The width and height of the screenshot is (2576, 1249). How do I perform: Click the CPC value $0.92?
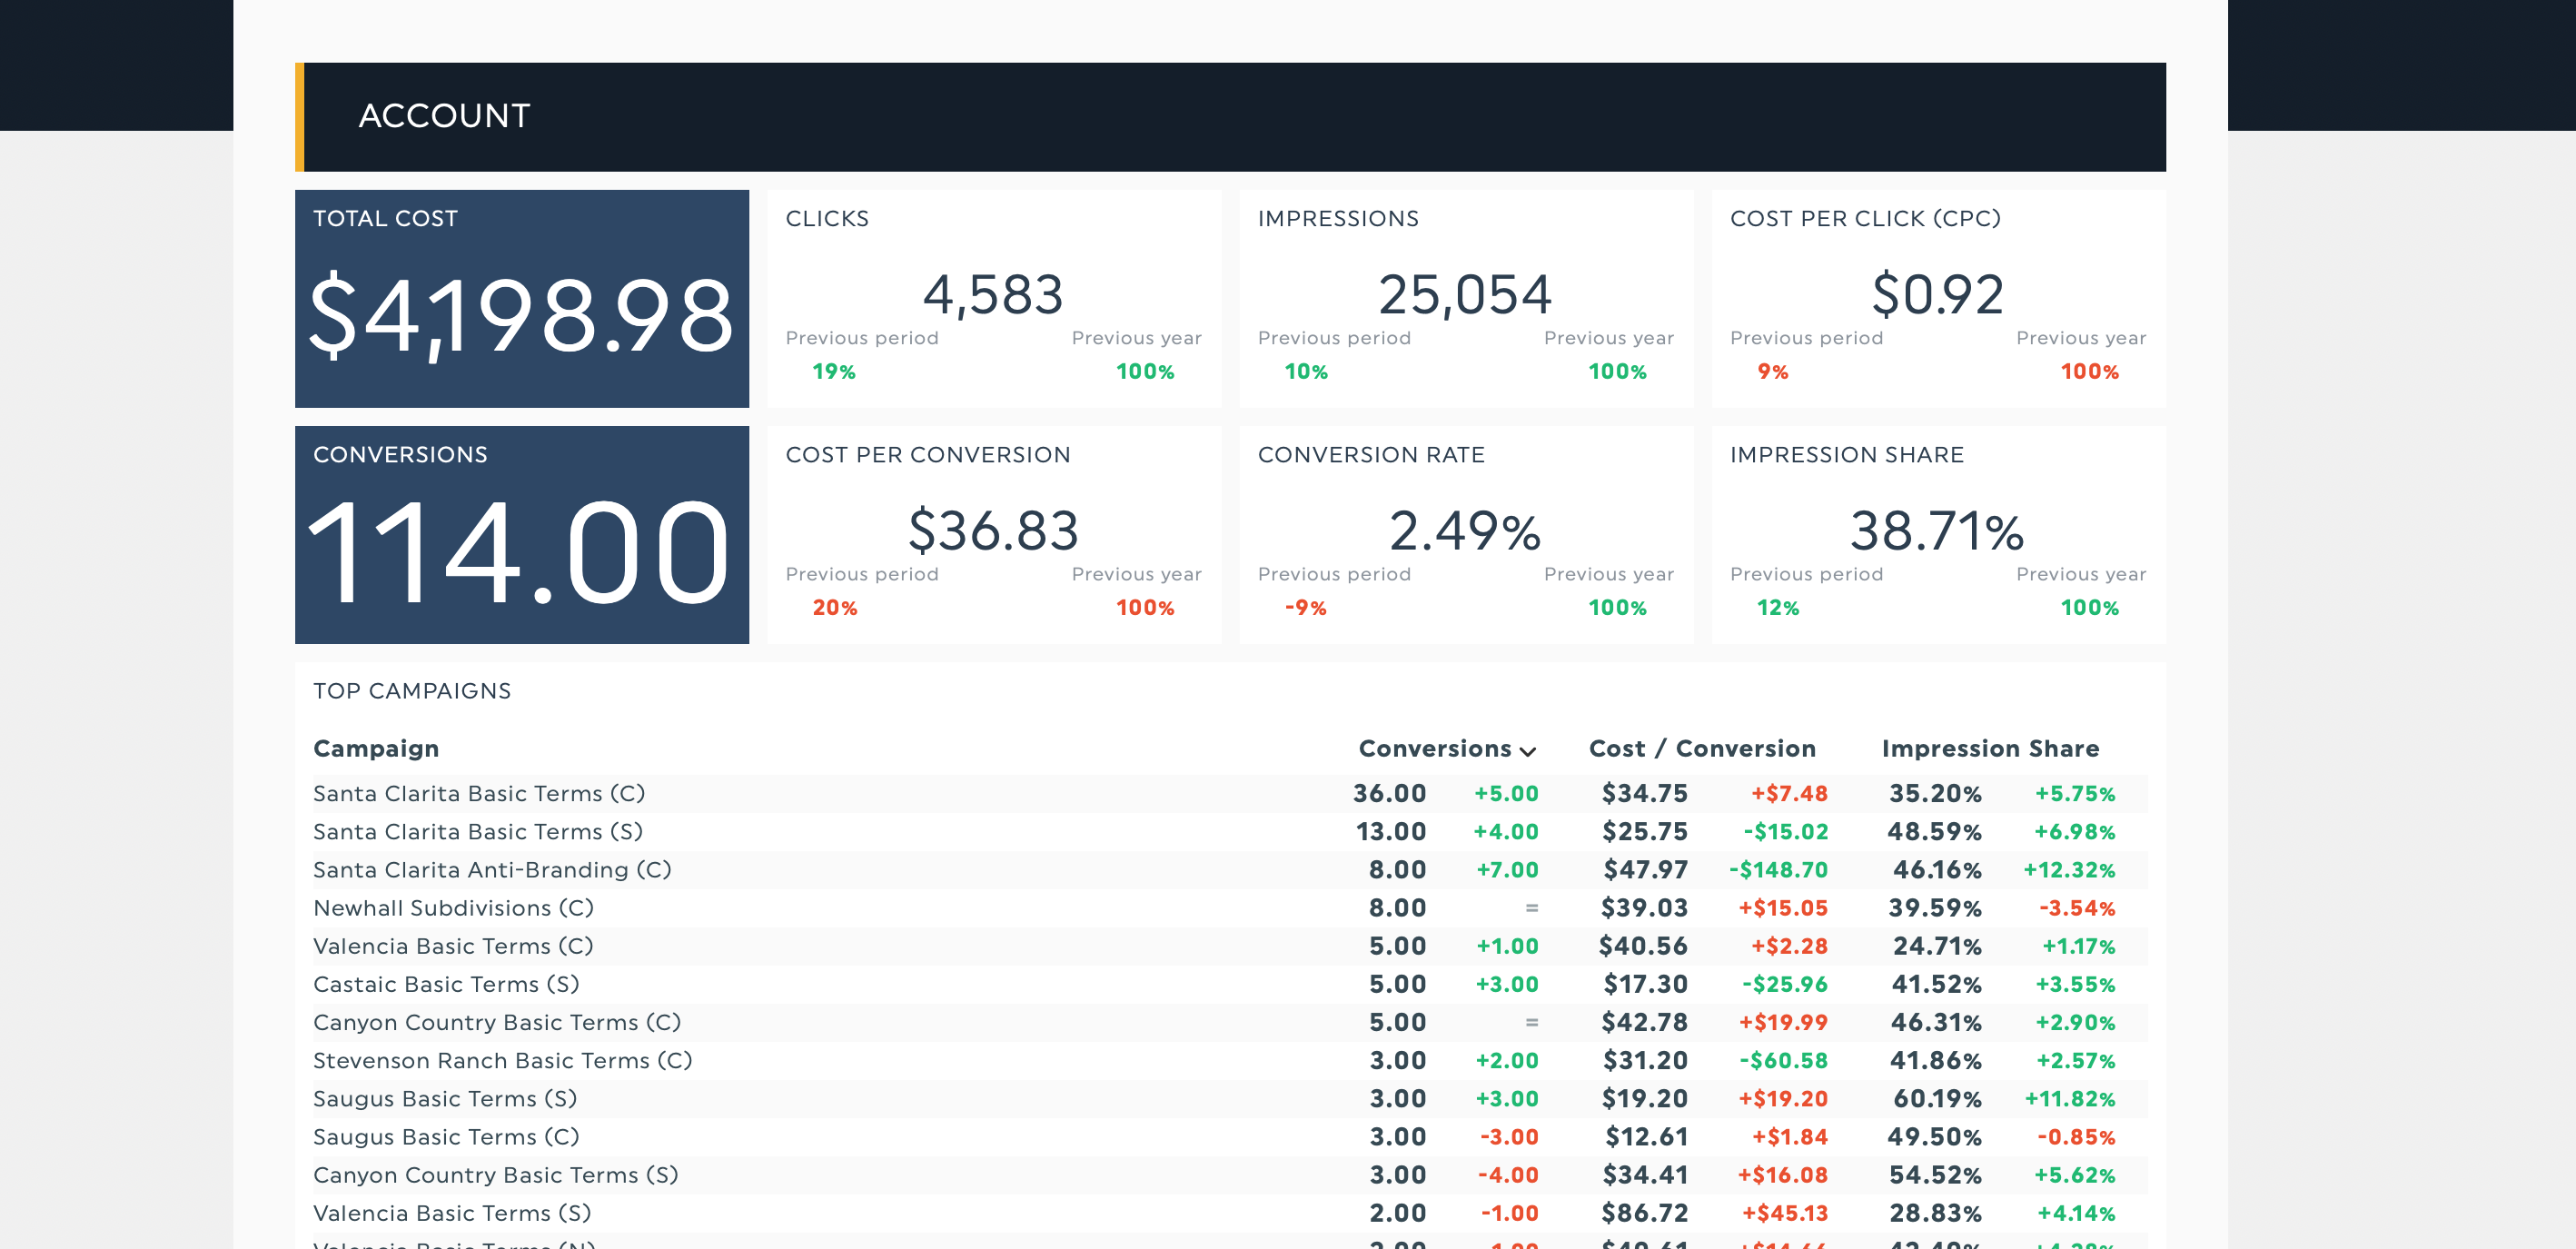1937,294
